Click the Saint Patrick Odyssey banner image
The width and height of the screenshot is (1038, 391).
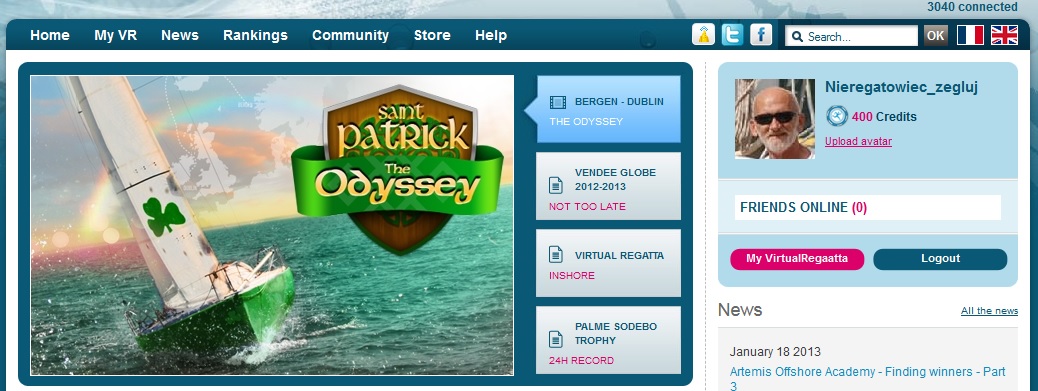coord(272,225)
